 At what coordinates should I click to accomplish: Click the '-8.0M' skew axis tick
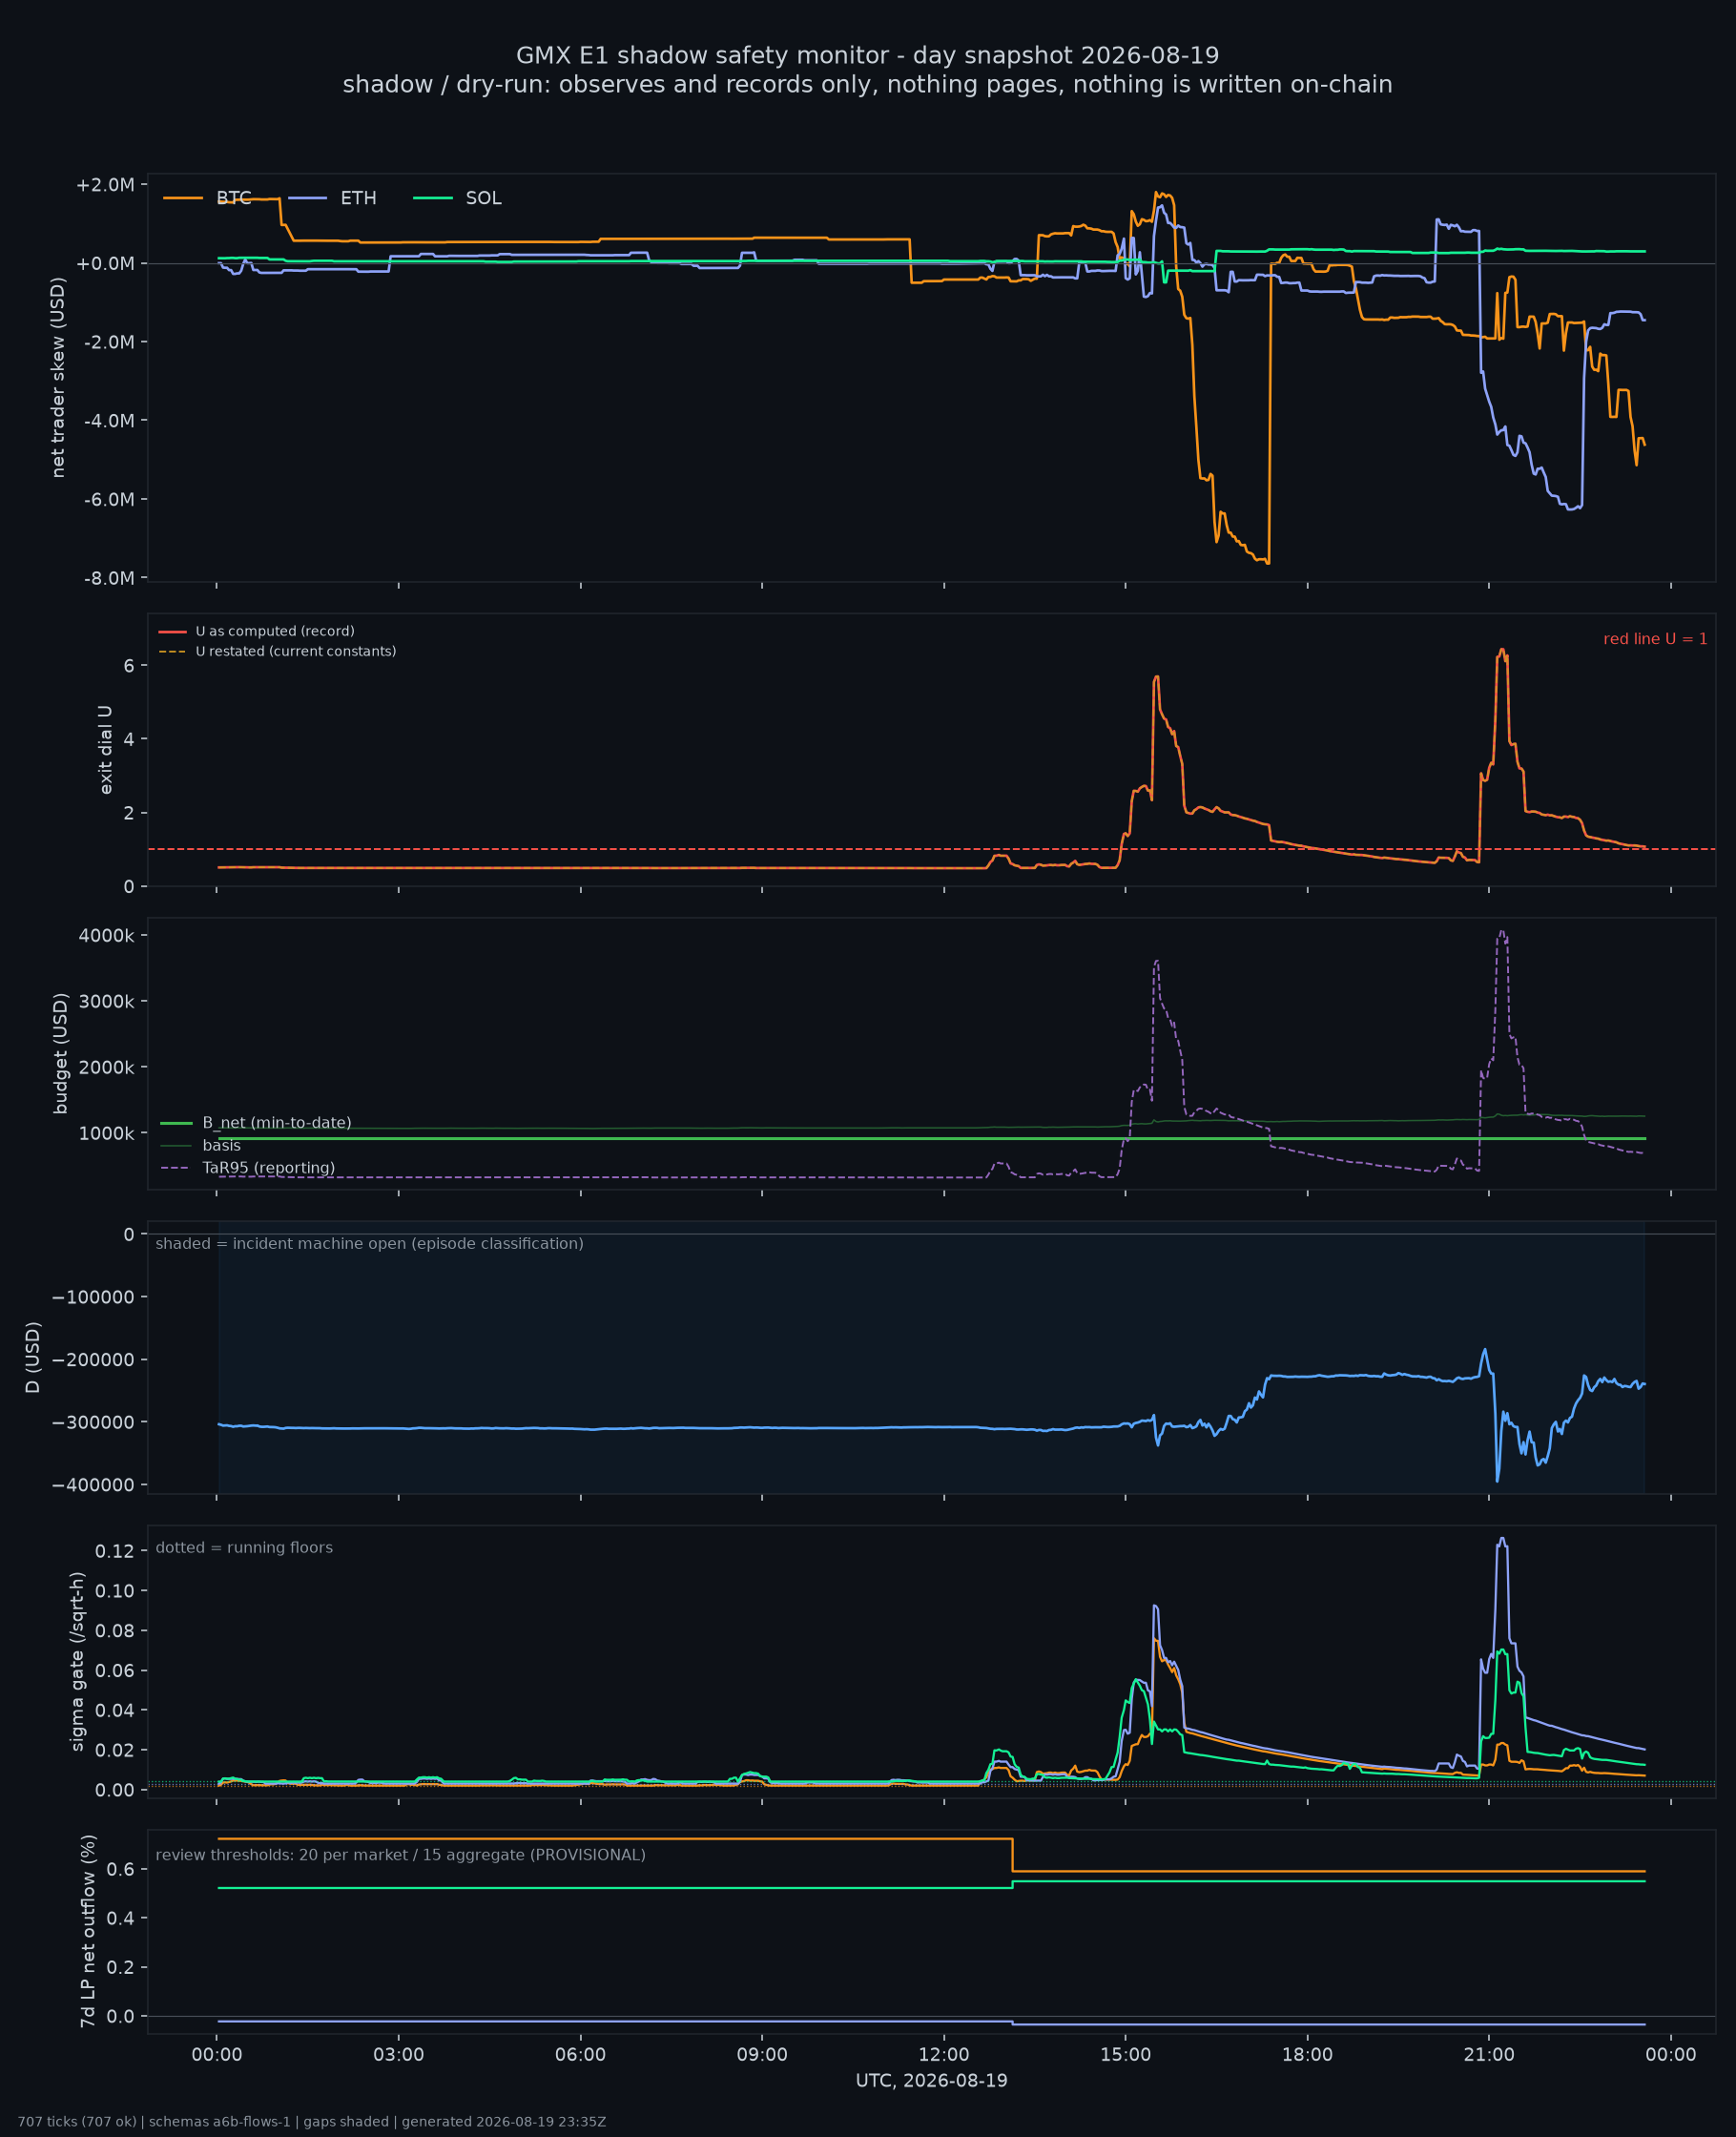108,579
